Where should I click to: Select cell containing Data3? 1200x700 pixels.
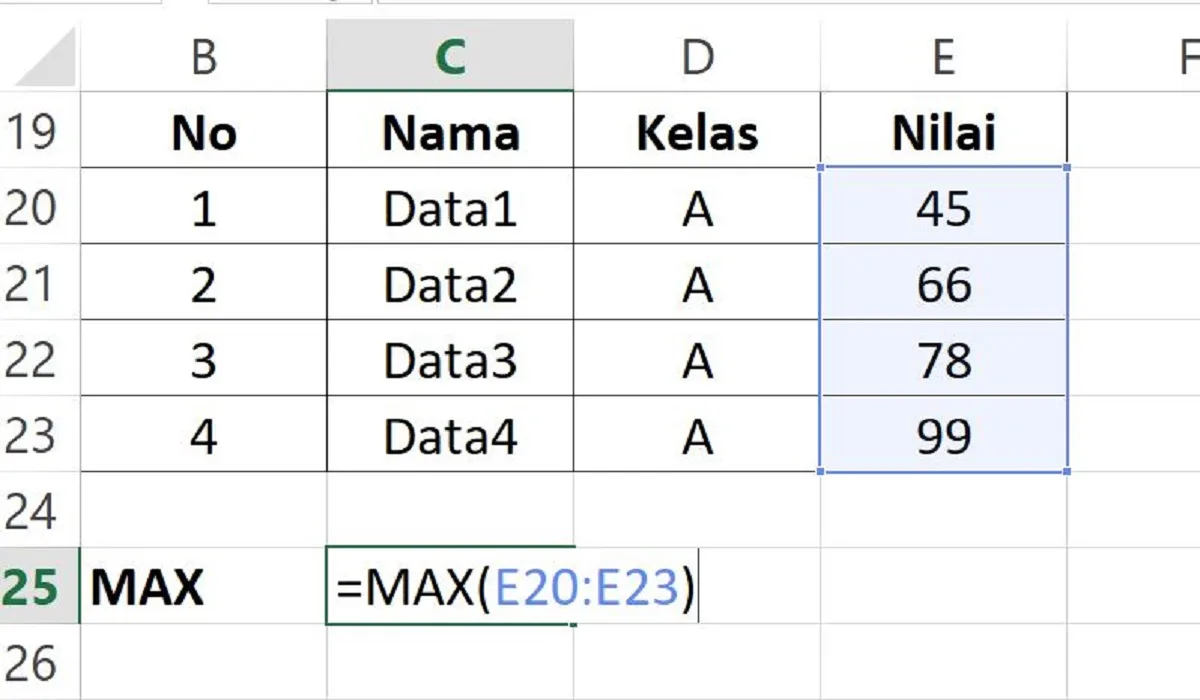pos(450,359)
